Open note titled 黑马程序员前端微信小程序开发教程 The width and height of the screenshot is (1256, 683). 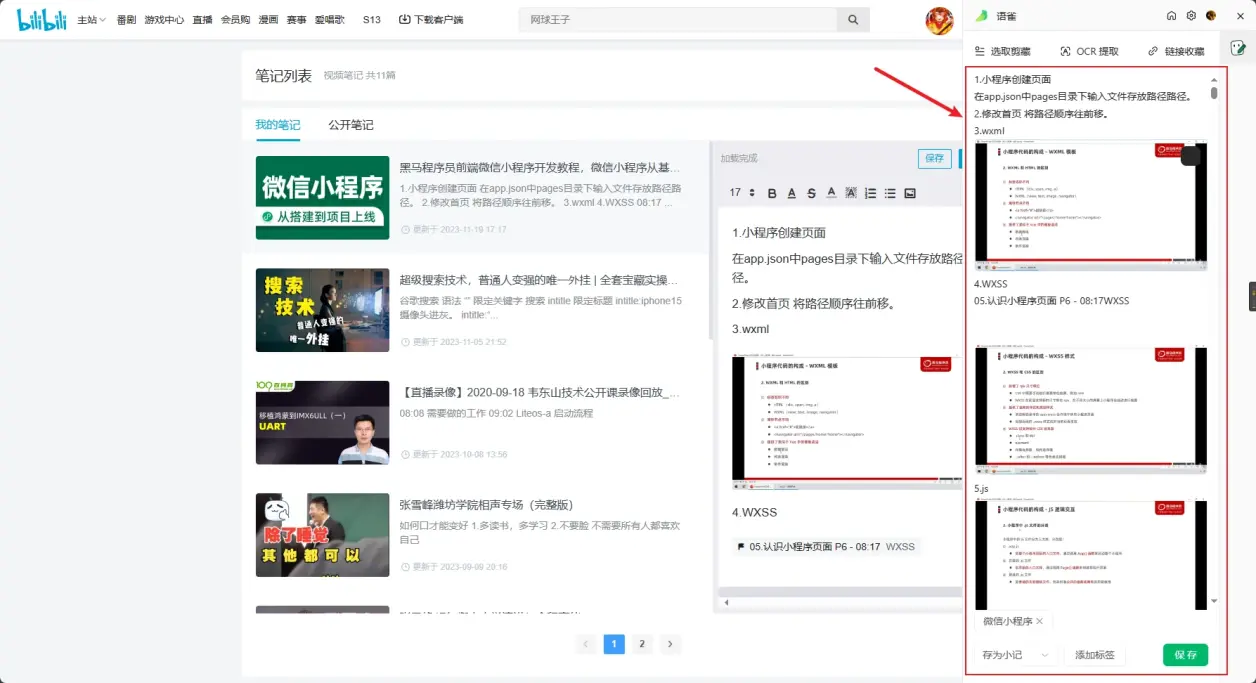540,167
